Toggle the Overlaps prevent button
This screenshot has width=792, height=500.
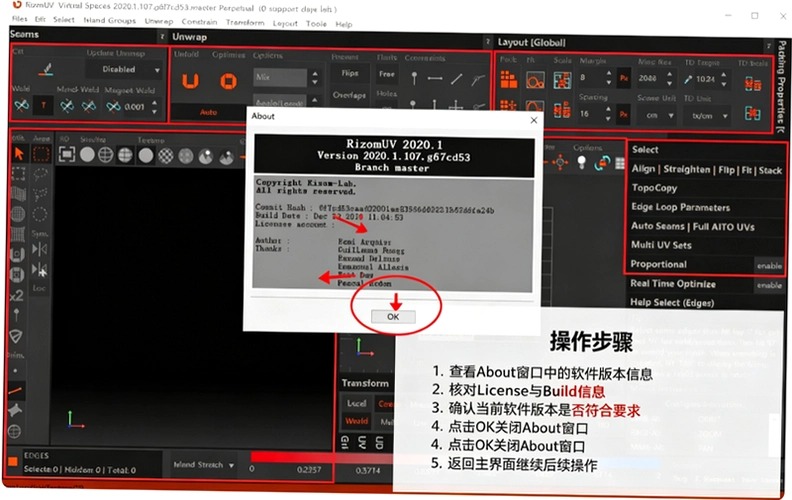coord(349,95)
